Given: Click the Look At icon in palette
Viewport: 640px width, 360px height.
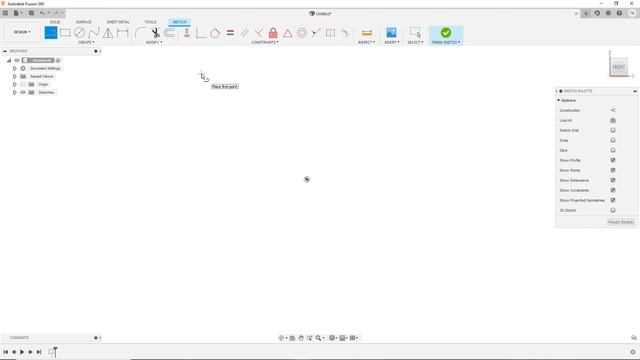Looking at the screenshot, I should click(x=613, y=120).
